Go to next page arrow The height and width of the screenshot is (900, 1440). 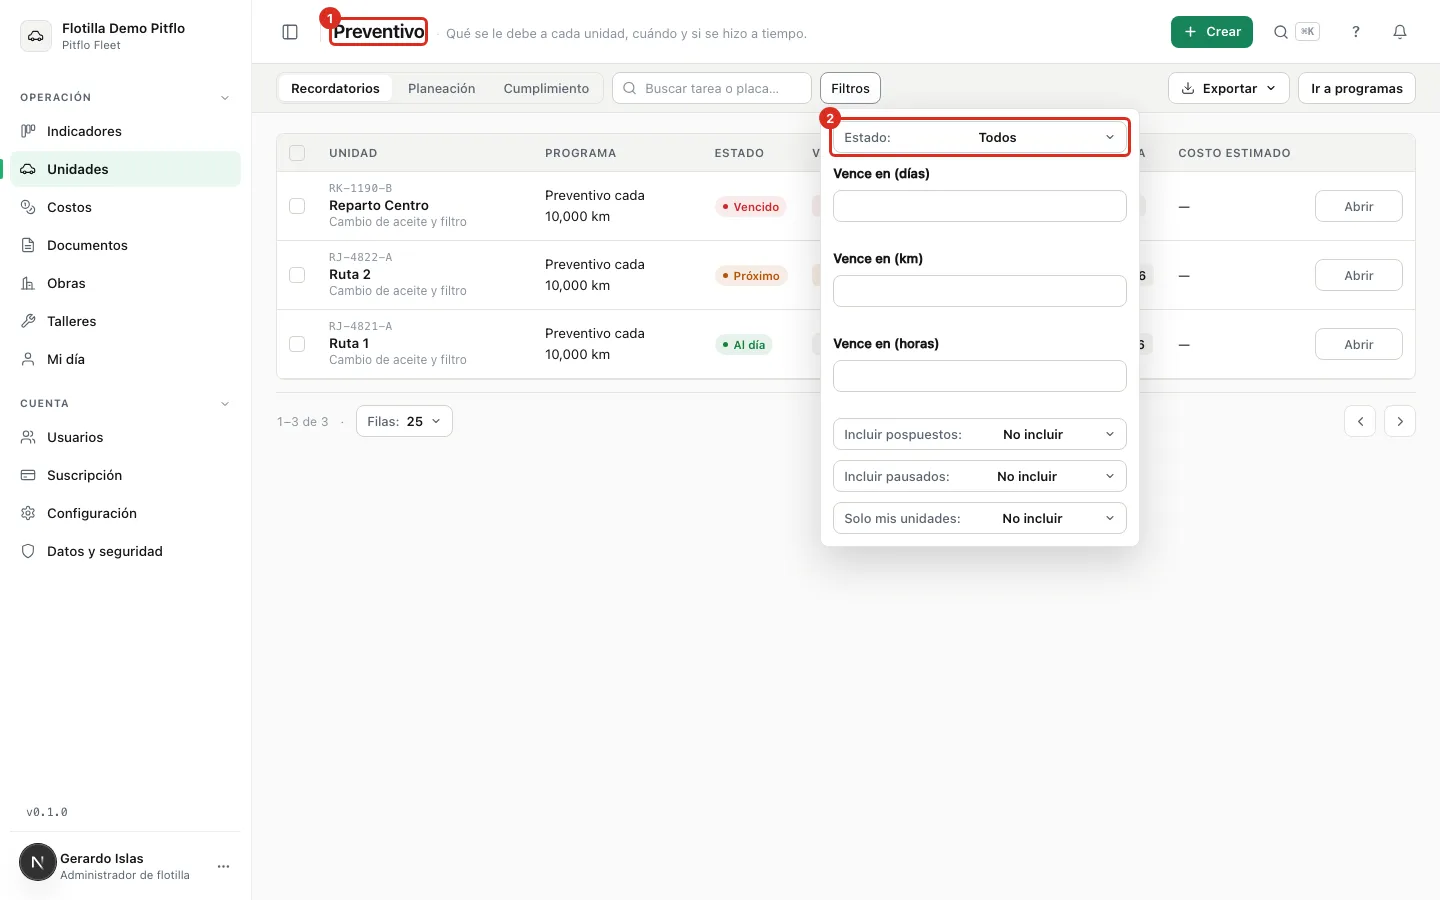pyautogui.click(x=1400, y=421)
